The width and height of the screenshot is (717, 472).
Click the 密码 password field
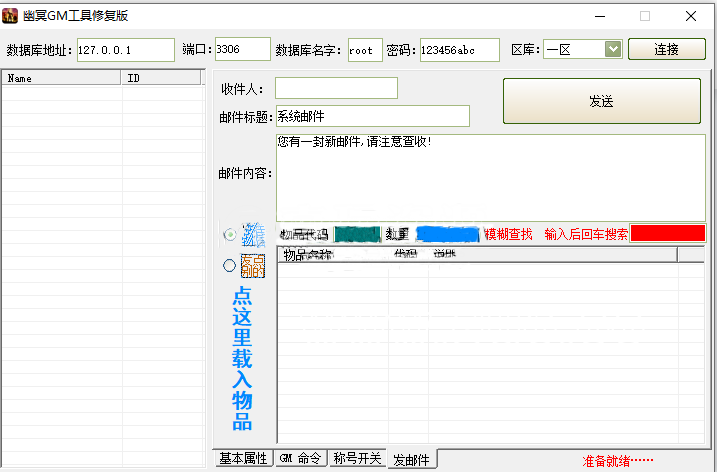[x=460, y=50]
